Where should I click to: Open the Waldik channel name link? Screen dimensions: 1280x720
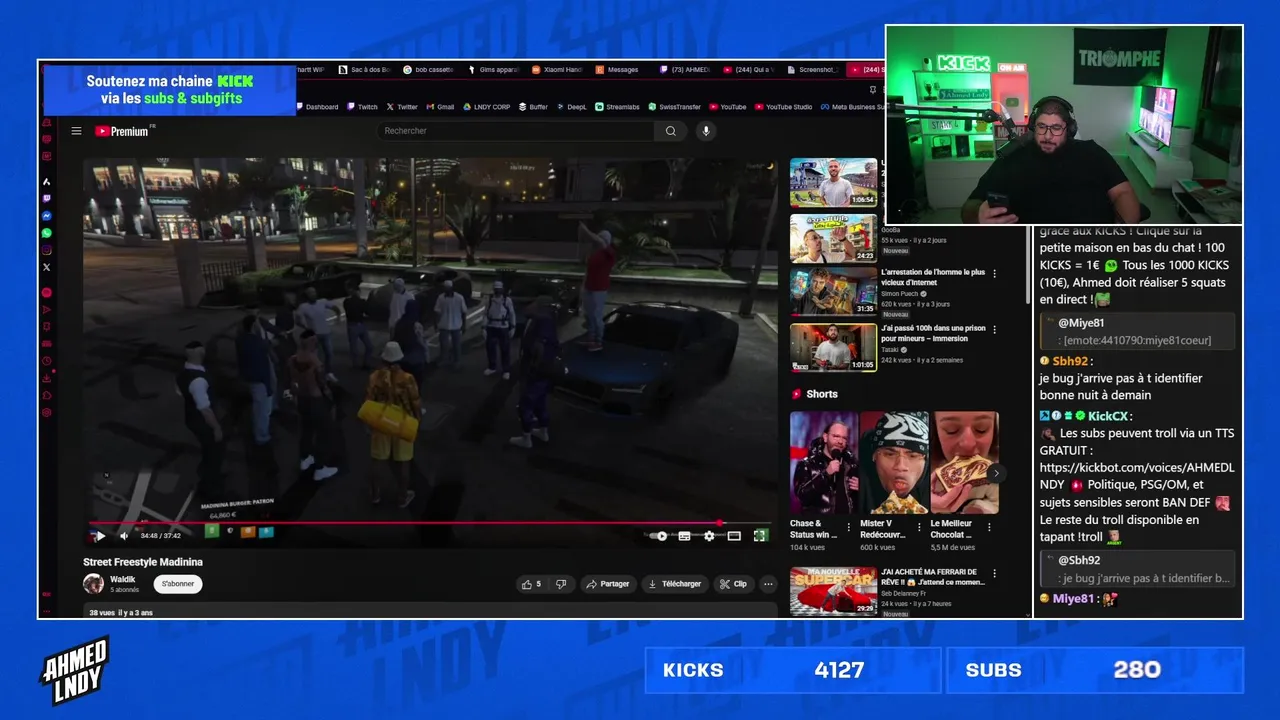(x=122, y=579)
